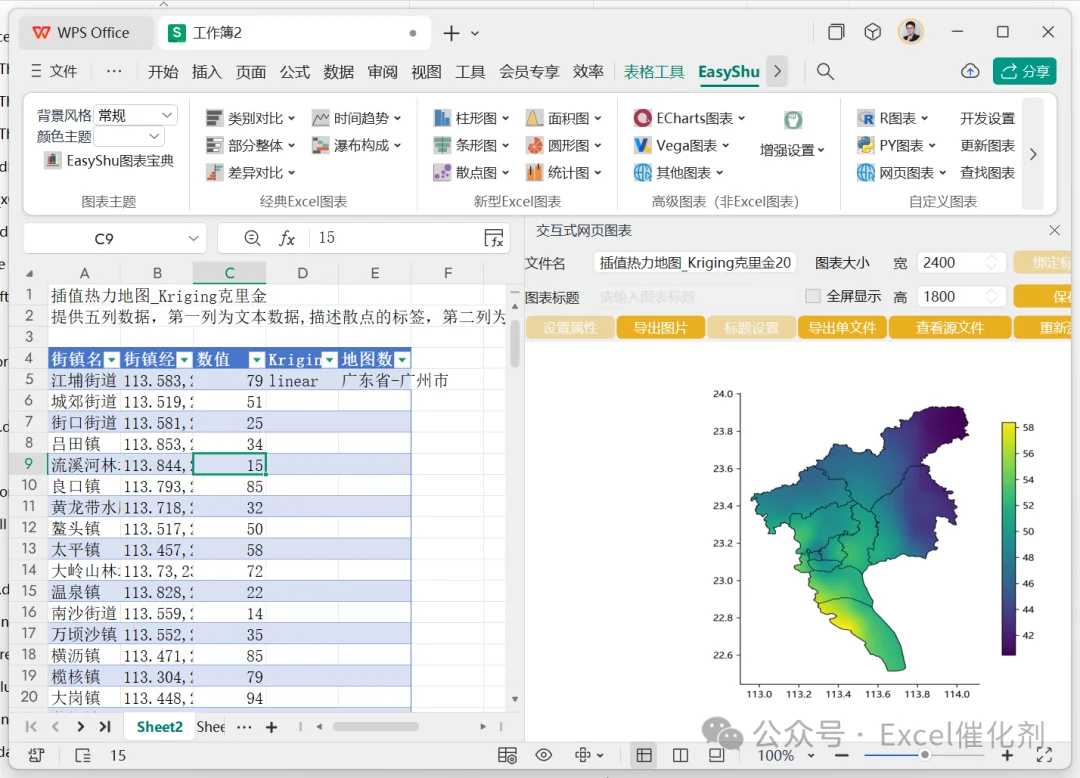Select column C header
Viewport: 1080px width, 778px height.
pyautogui.click(x=229, y=273)
